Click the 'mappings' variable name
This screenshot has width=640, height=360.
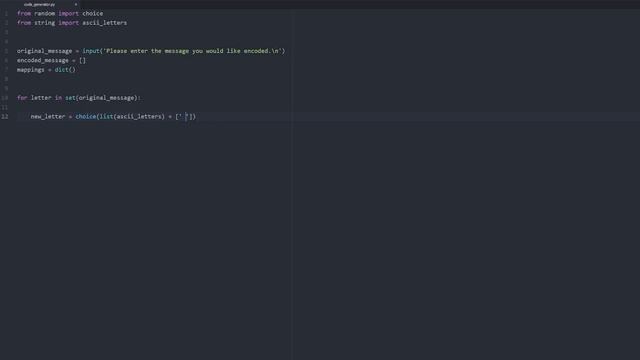pos(31,70)
